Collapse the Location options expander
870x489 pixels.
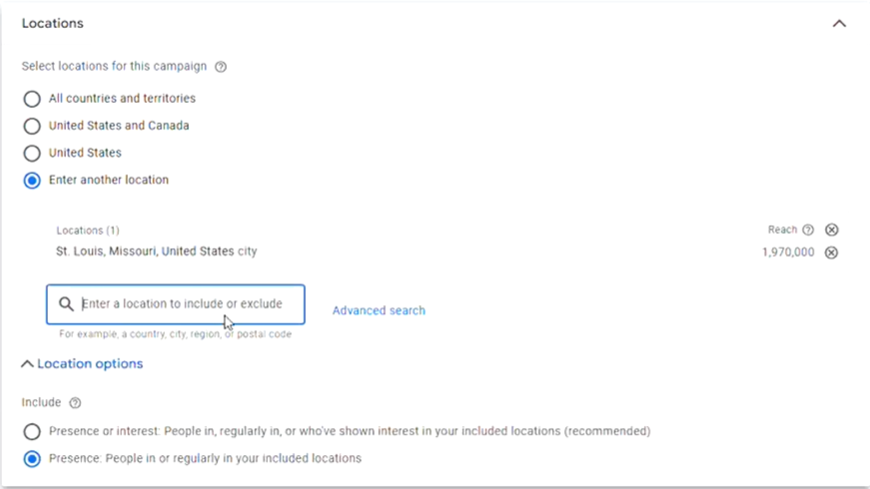pos(82,364)
